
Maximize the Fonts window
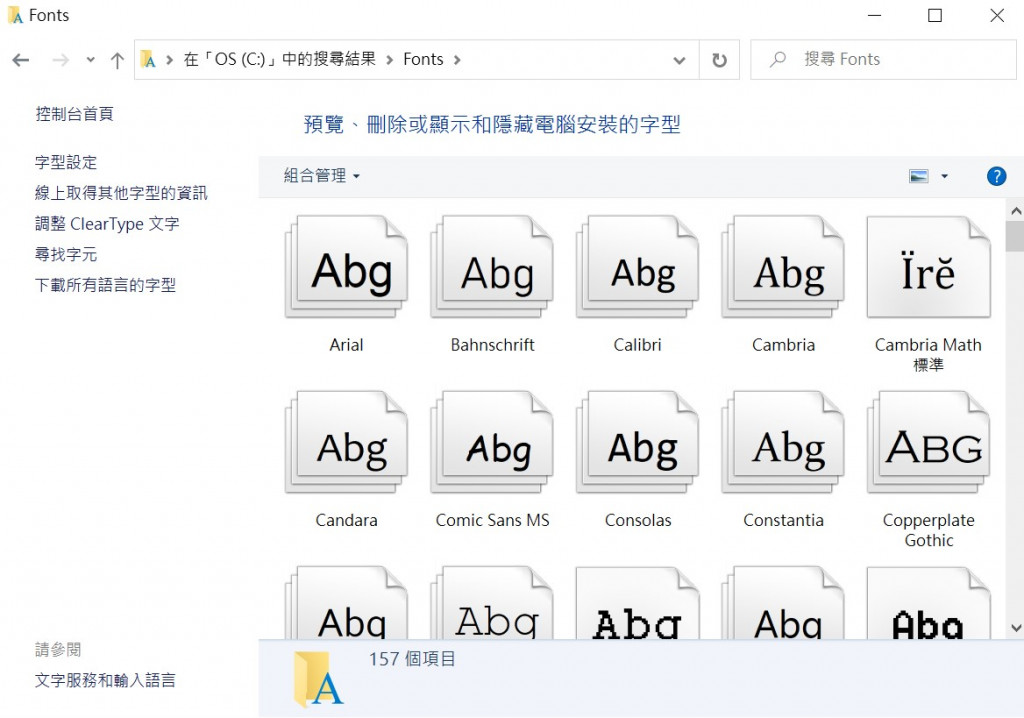[x=935, y=15]
